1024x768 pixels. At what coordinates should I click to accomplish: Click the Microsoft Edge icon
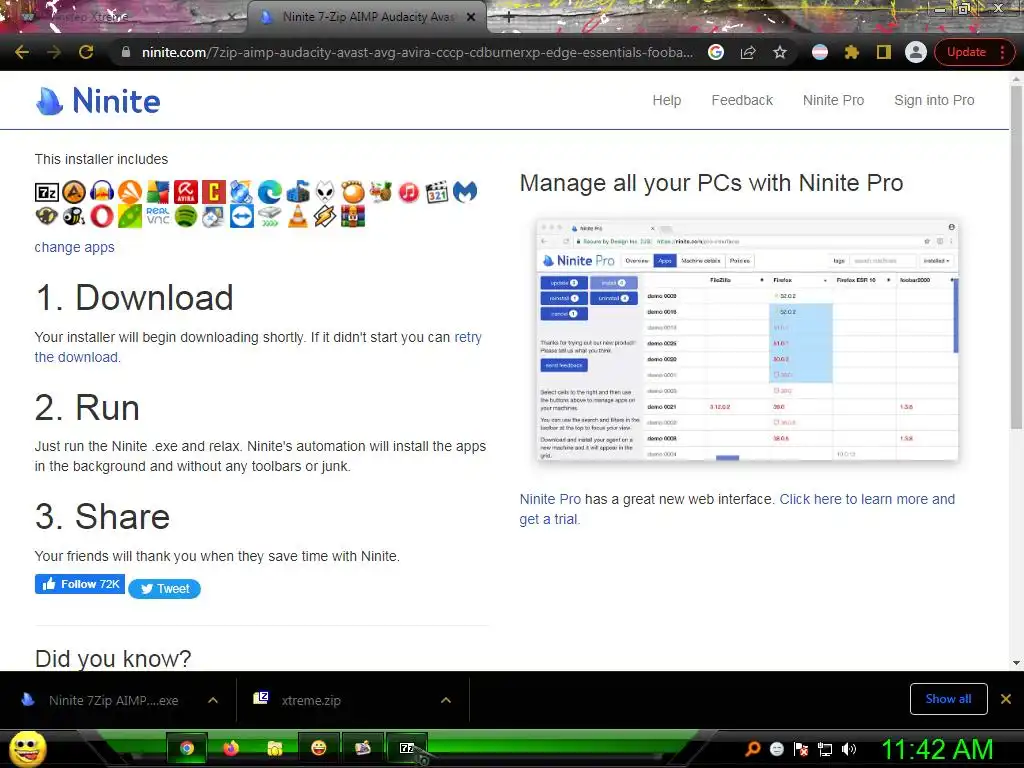point(269,192)
